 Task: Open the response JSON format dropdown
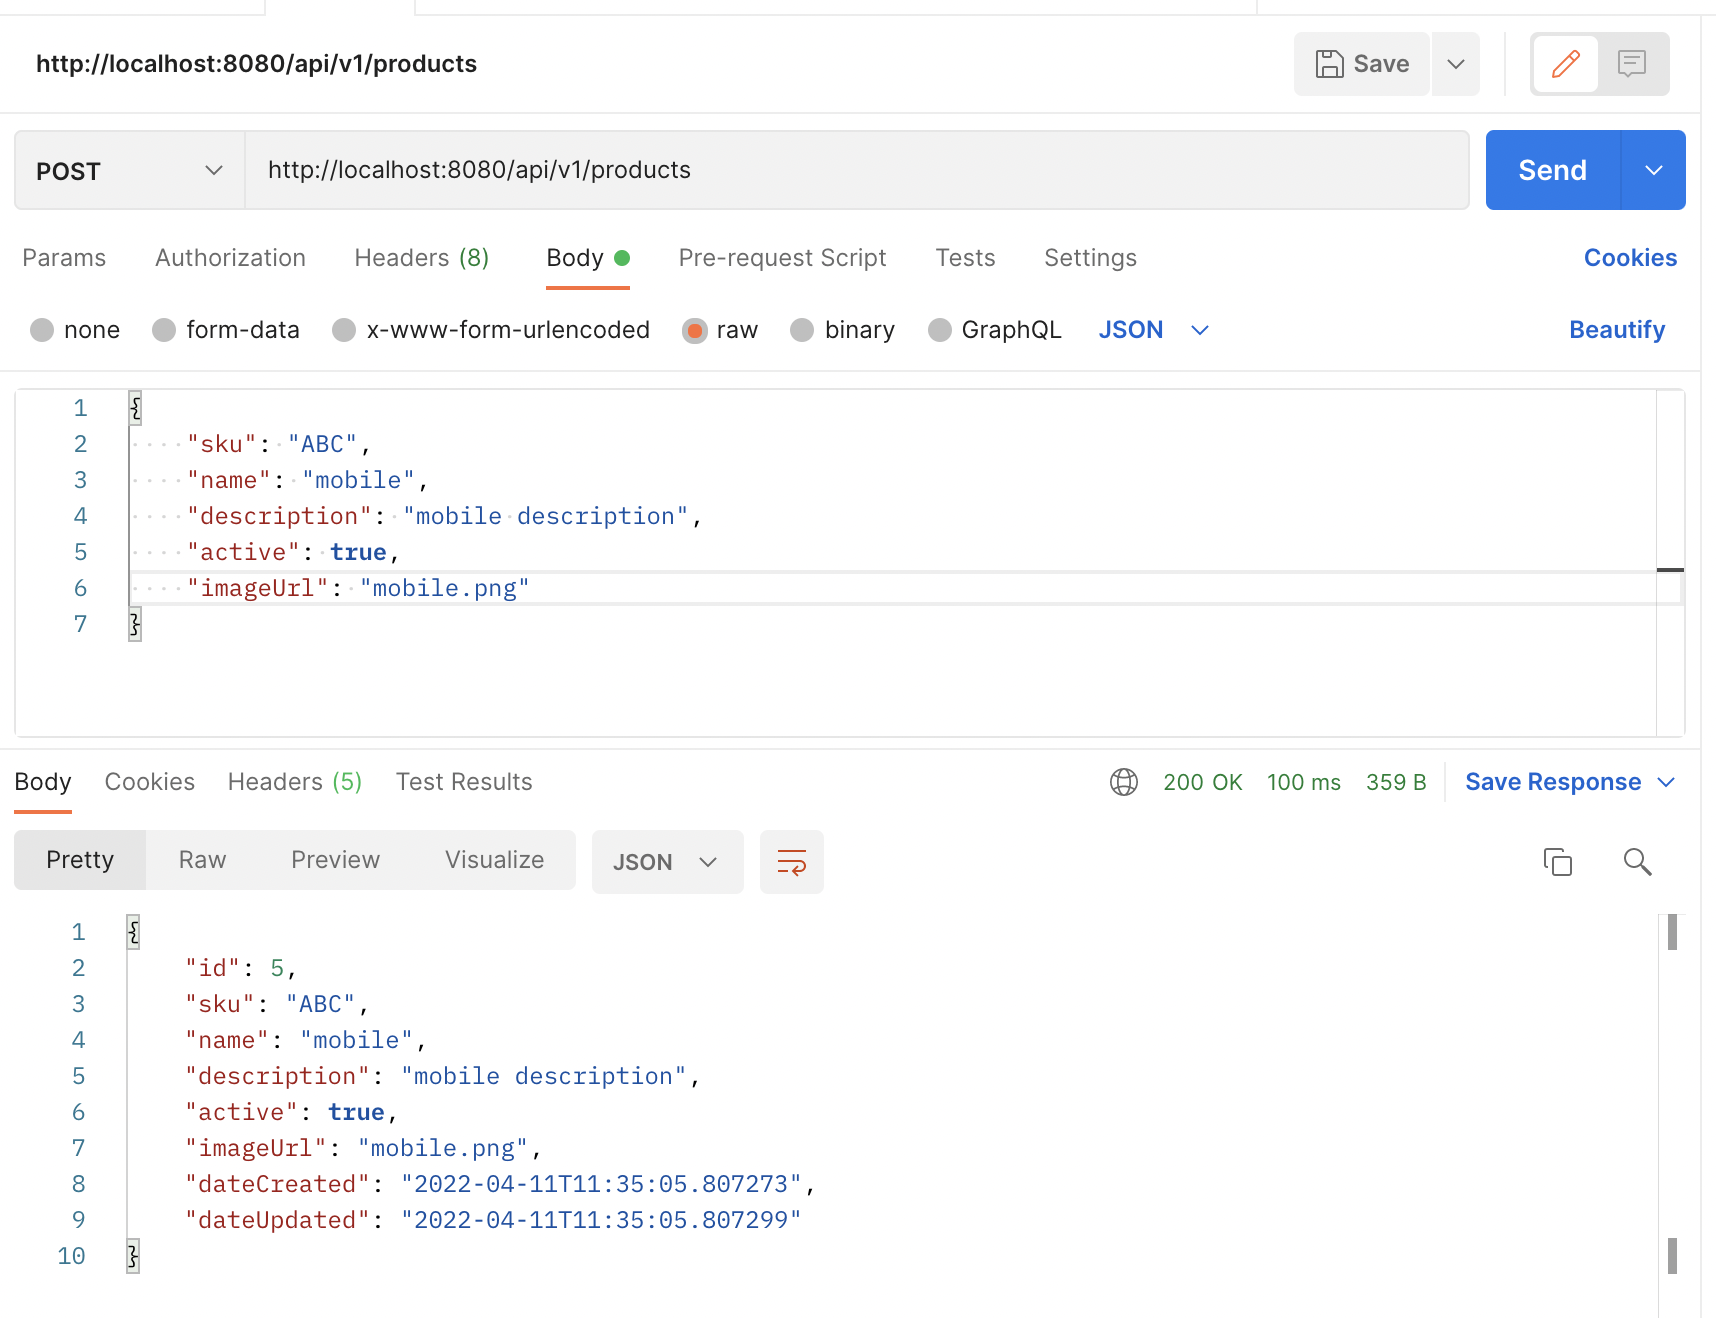667,862
